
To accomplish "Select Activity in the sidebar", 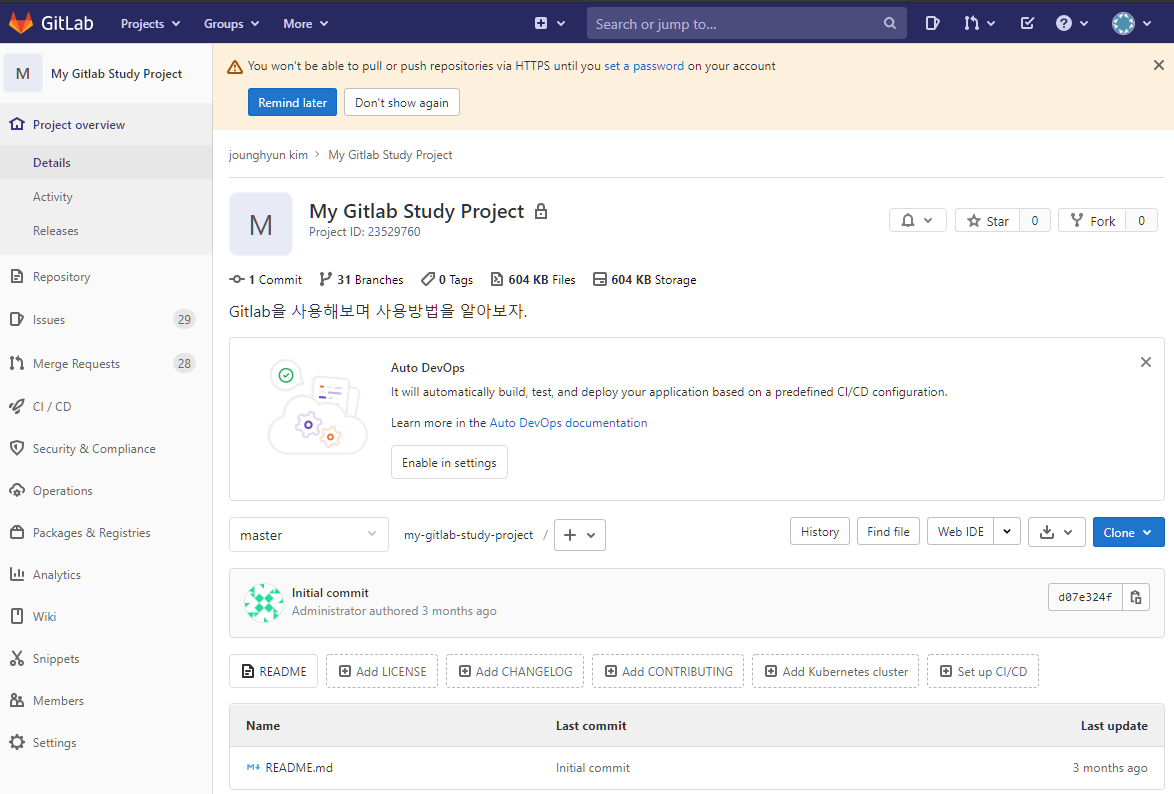I will click(x=52, y=196).
